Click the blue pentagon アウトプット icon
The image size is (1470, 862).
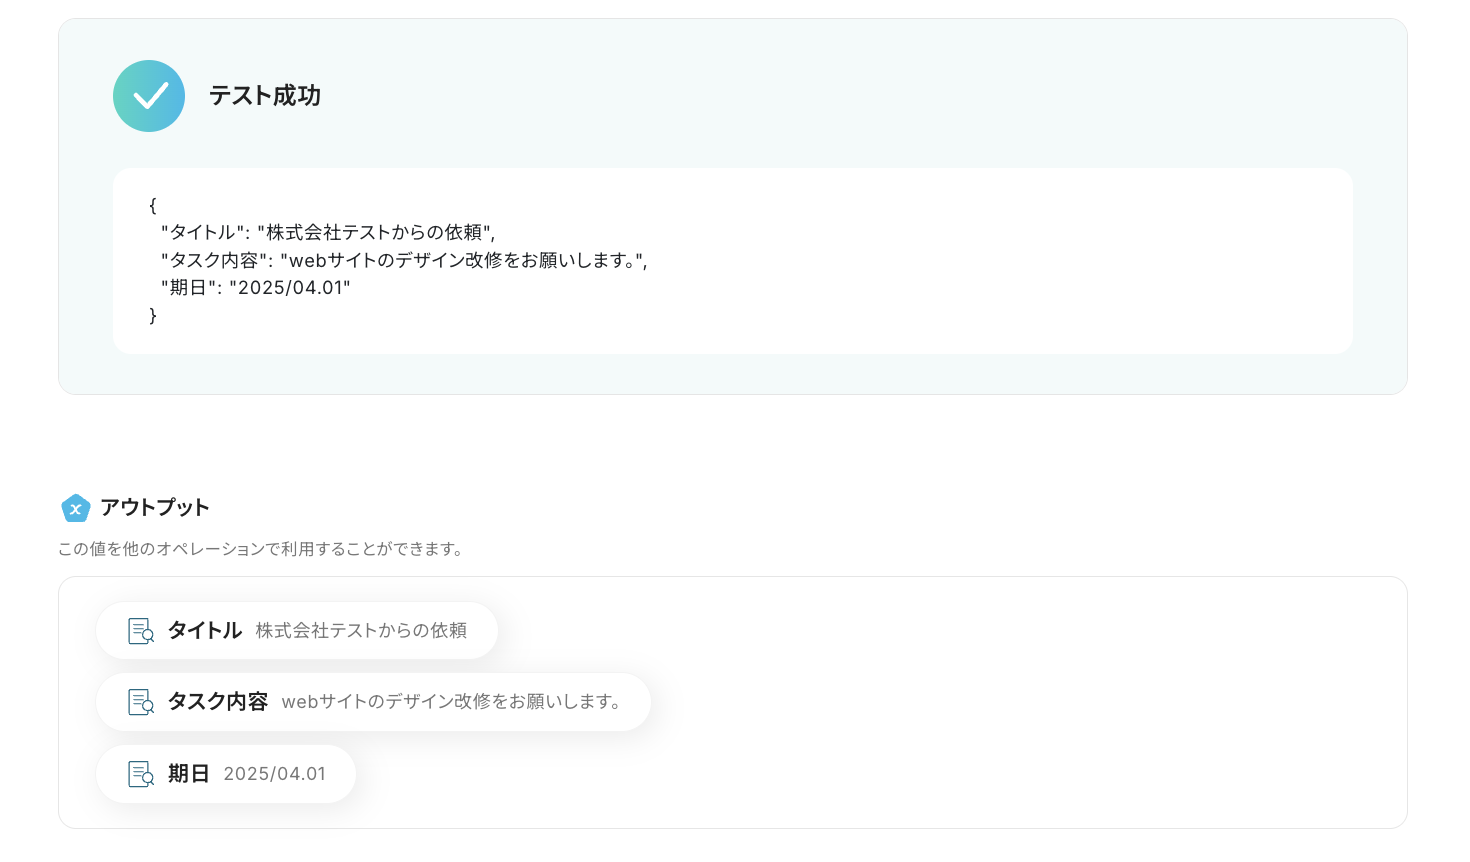coord(76,508)
